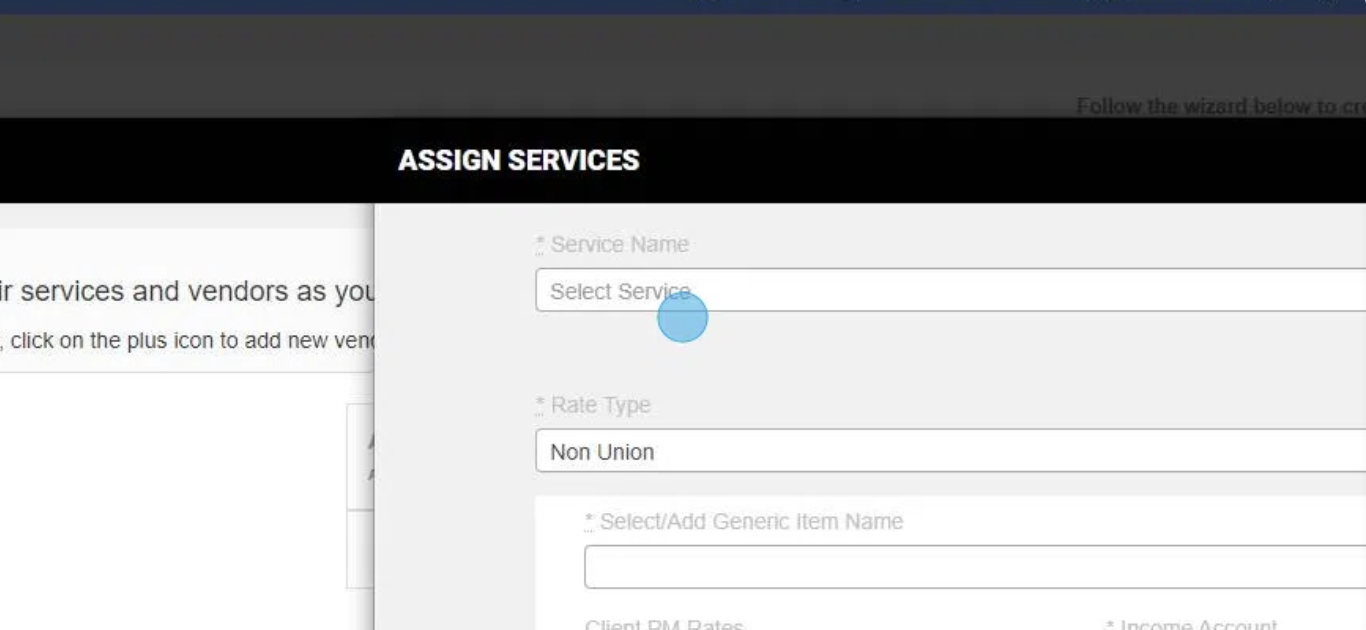Click the asterisk beside Generic Item Name

[589, 520]
